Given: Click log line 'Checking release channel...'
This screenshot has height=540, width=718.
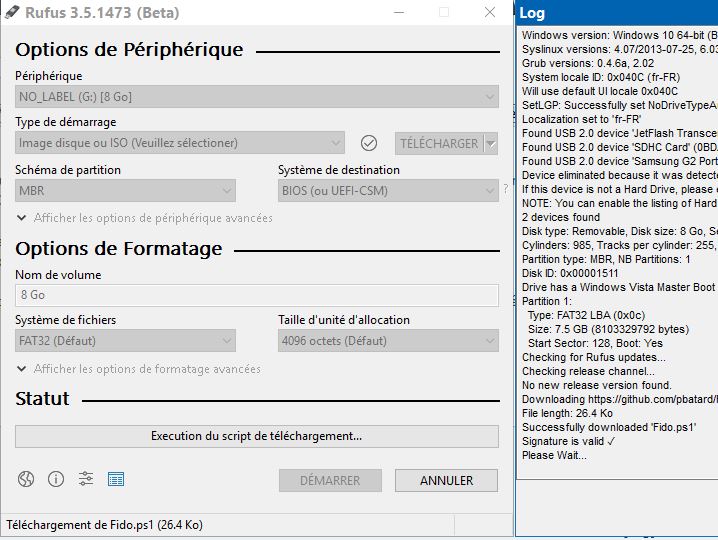Looking at the screenshot, I should point(588,371).
